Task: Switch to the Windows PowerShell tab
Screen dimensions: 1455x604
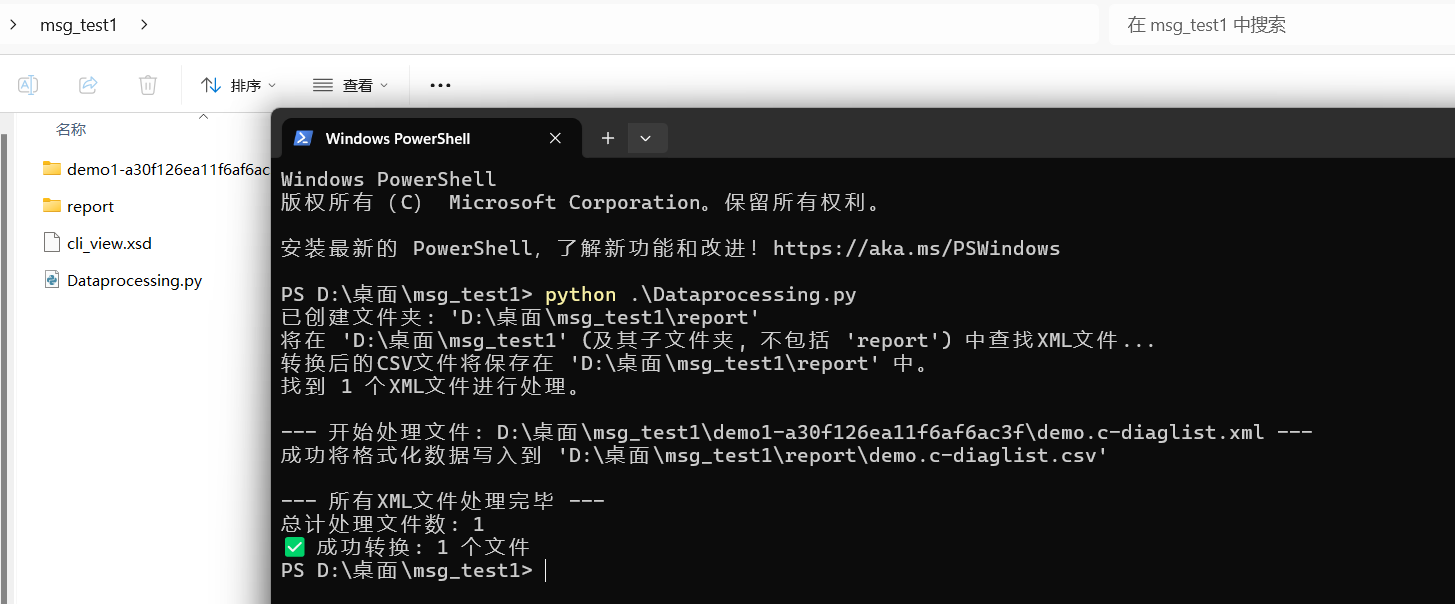Action: pos(431,139)
